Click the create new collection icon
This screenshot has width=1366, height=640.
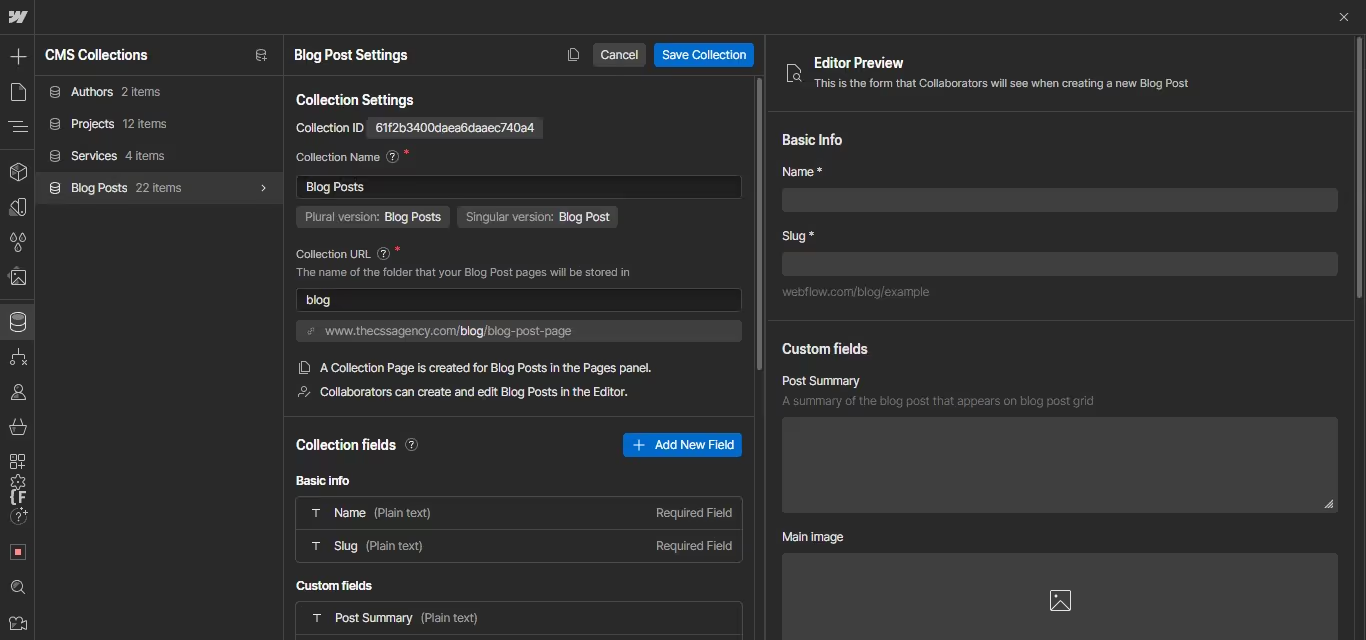[x=261, y=55]
